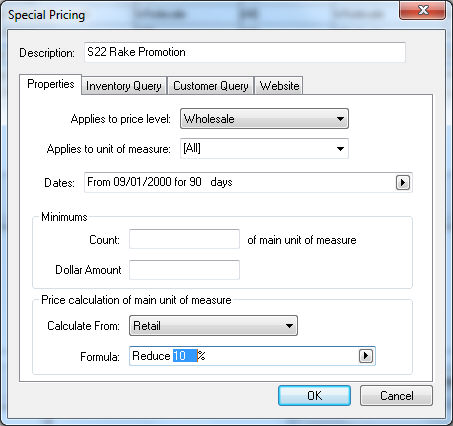The height and width of the screenshot is (426, 453).
Task: Open the Website tab
Action: point(279,86)
